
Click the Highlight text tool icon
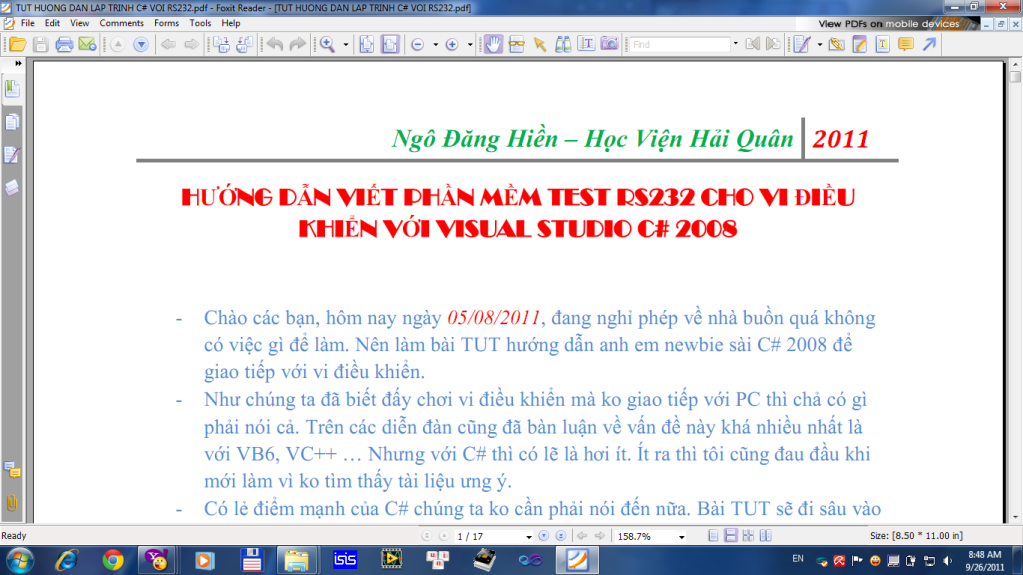click(883, 44)
